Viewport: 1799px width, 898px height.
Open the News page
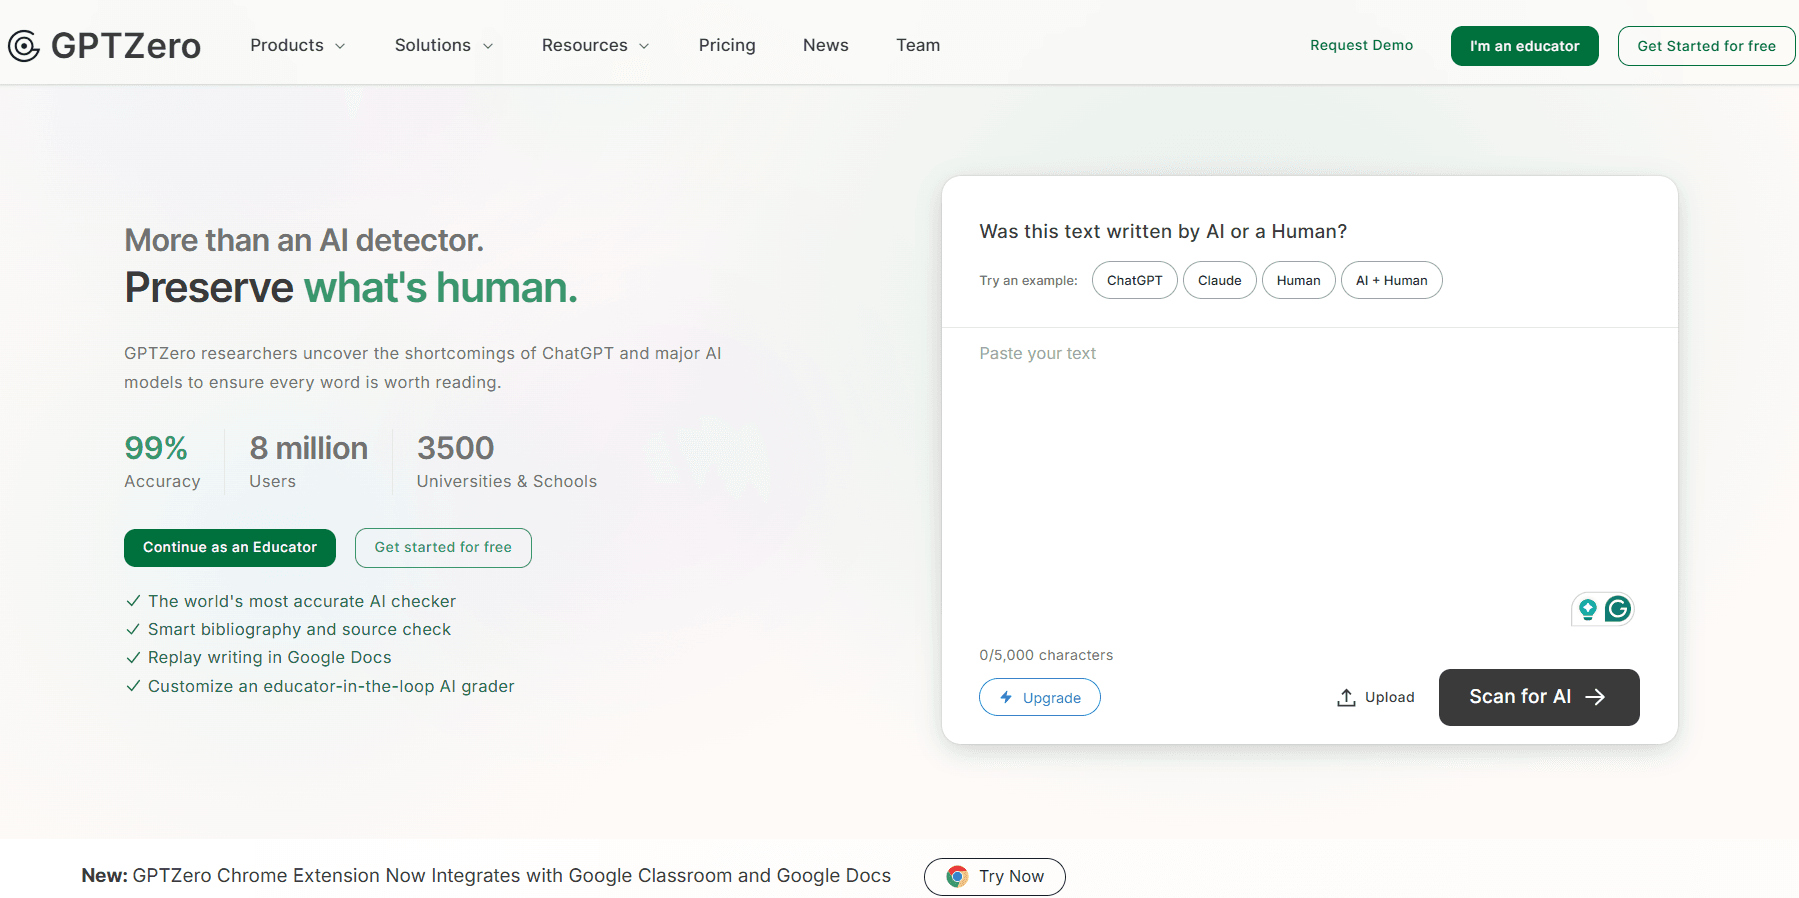point(825,46)
